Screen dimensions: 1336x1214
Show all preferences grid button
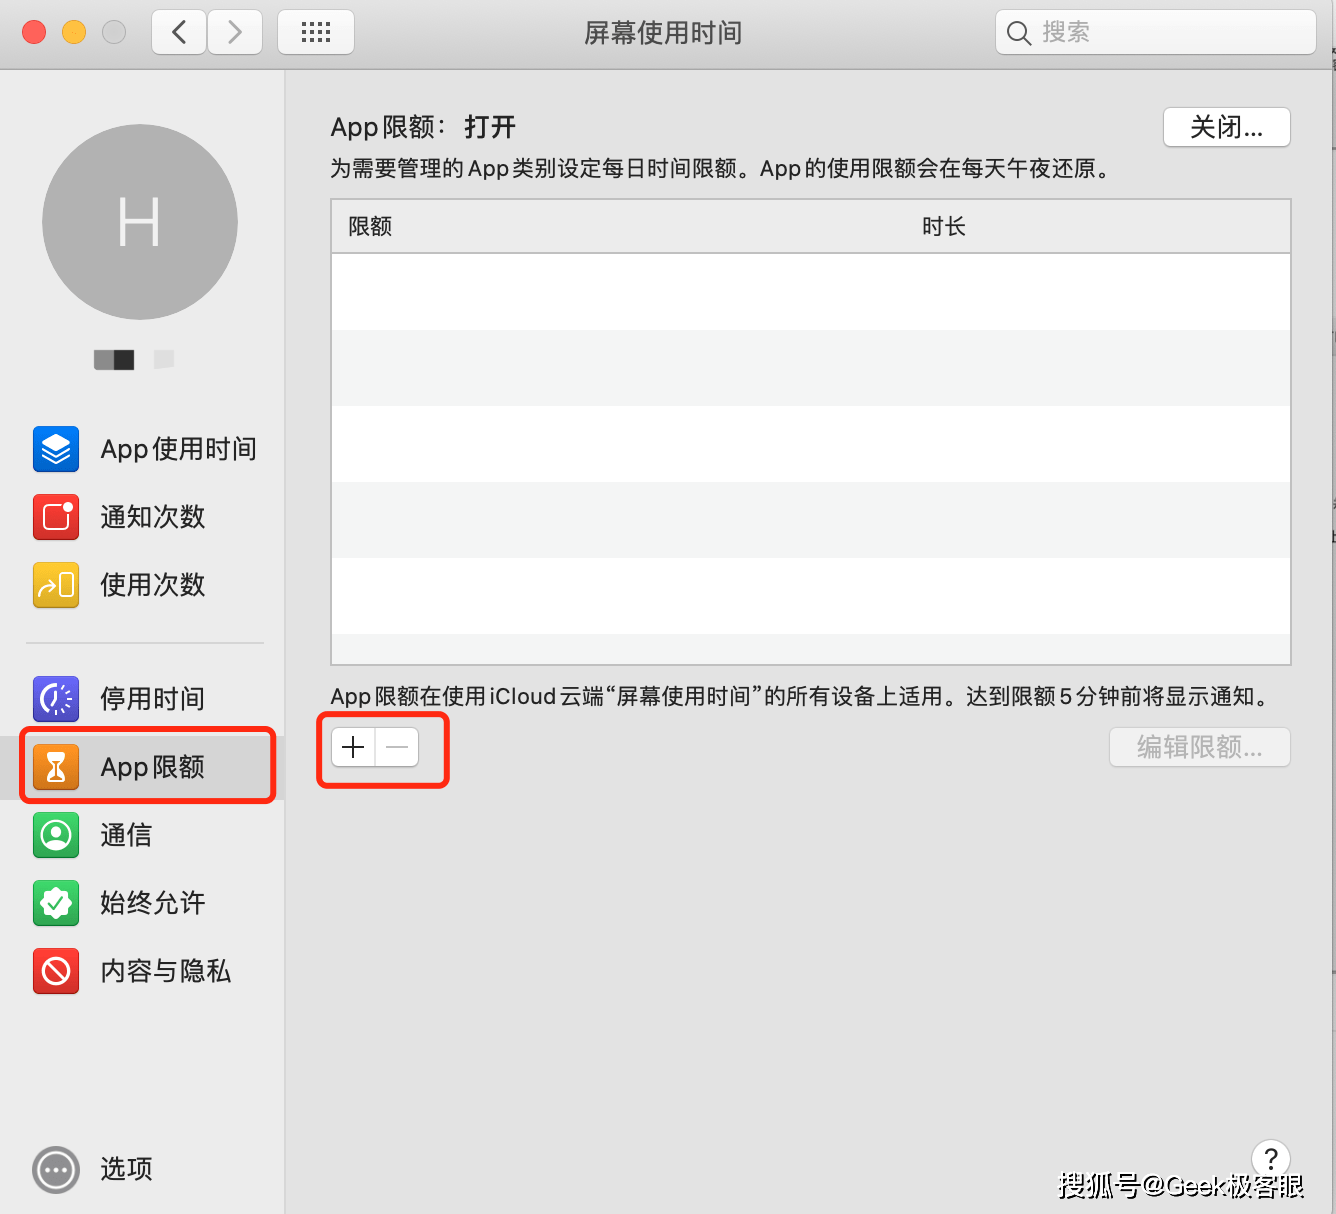click(x=316, y=33)
